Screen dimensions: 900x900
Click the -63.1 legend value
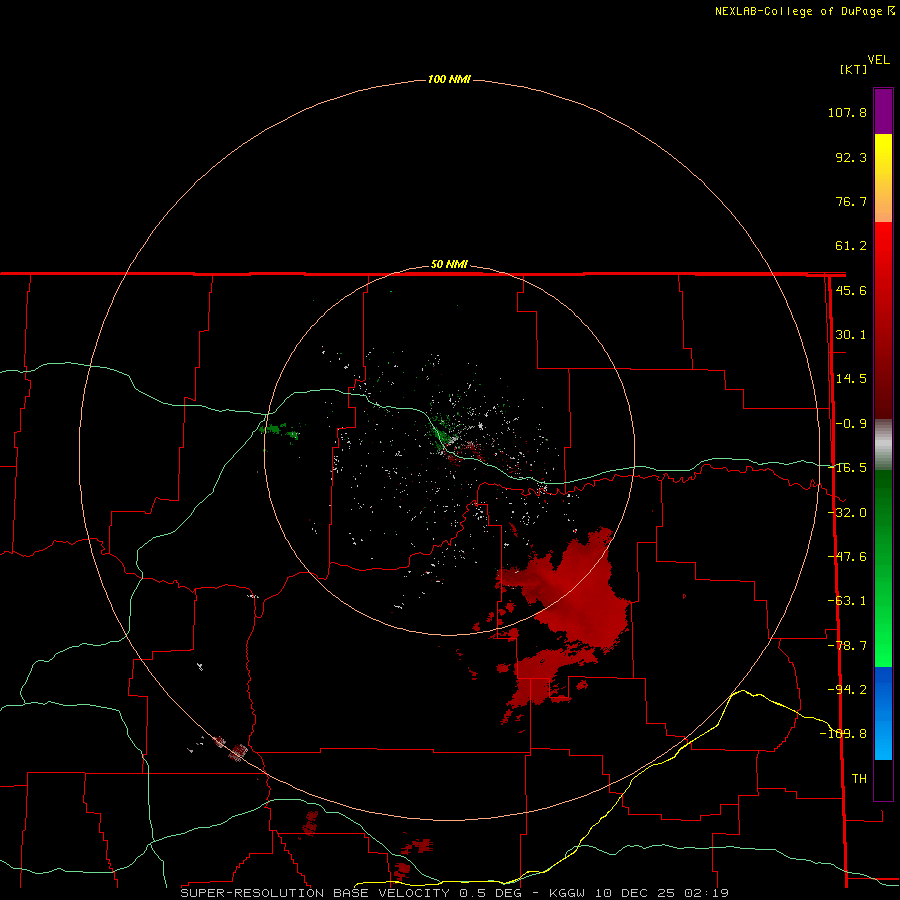pyautogui.click(x=848, y=601)
